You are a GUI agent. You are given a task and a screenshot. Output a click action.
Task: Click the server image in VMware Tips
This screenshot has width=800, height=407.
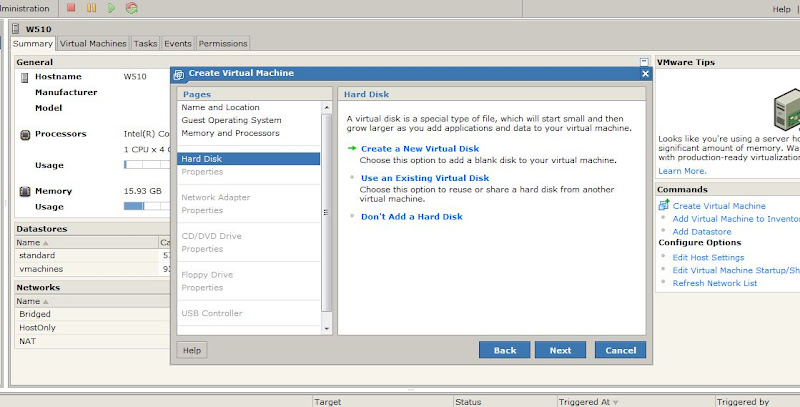tap(787, 108)
